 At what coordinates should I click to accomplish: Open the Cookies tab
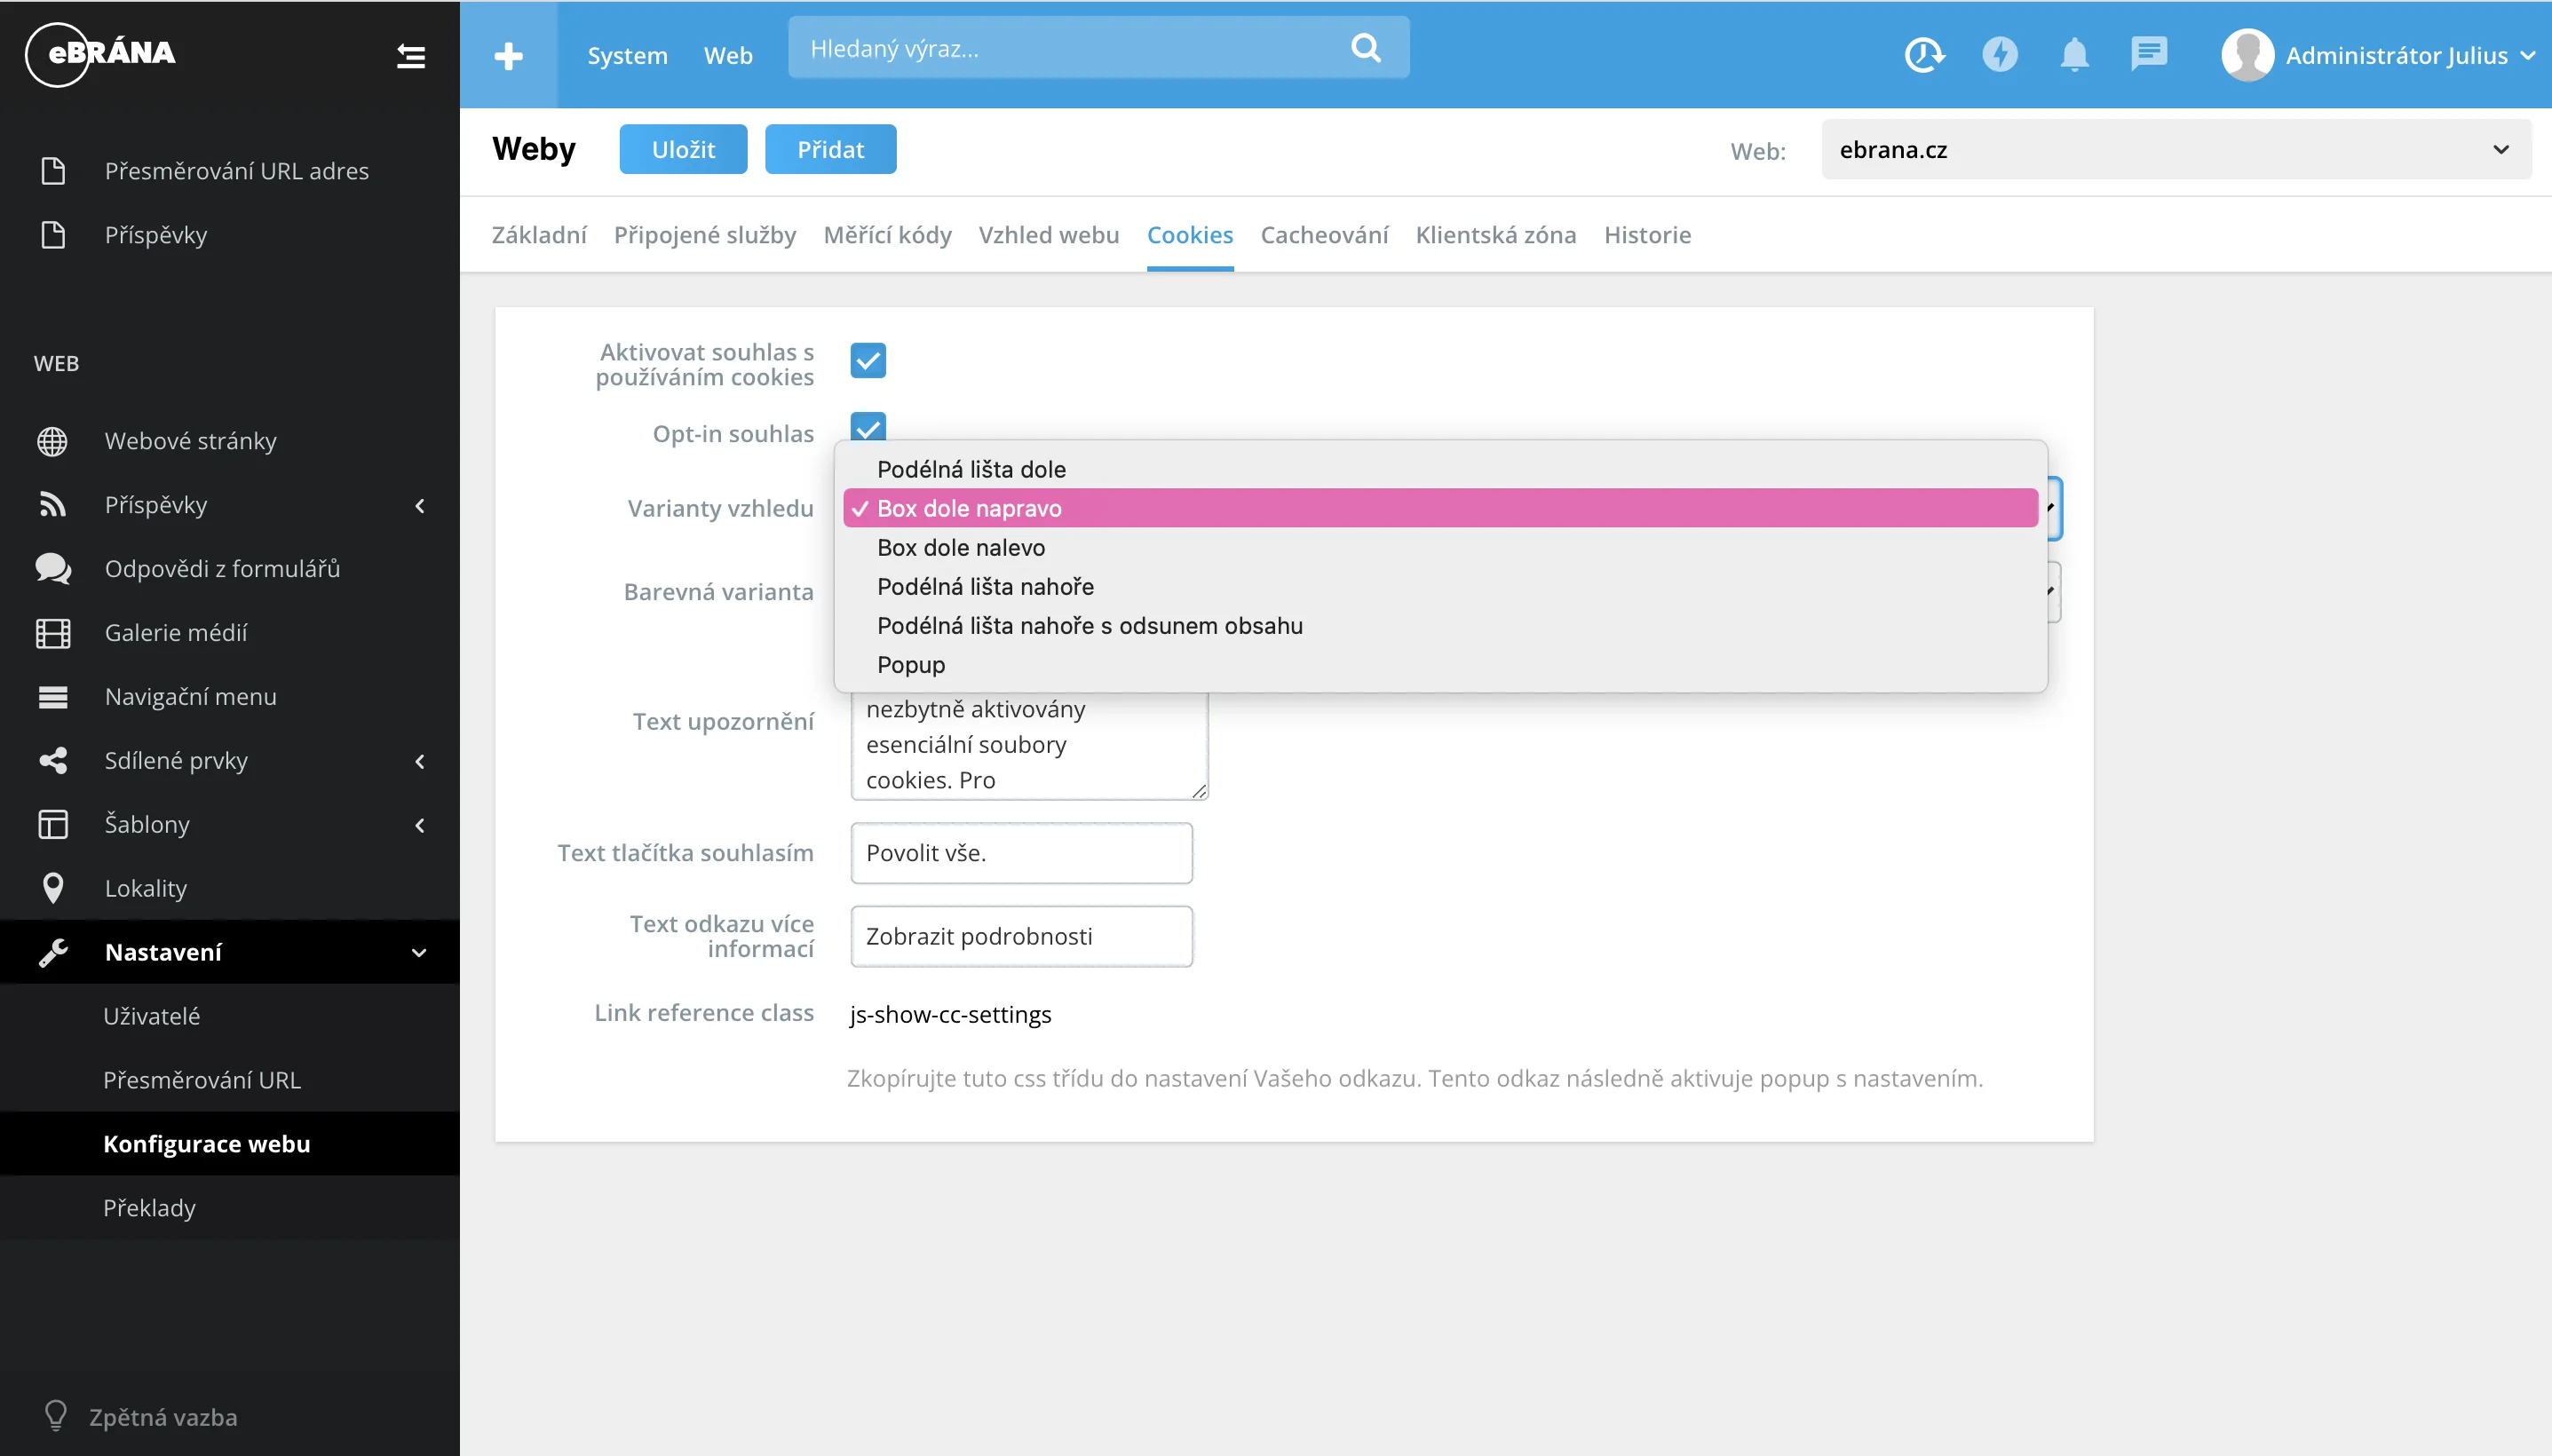pos(1190,235)
